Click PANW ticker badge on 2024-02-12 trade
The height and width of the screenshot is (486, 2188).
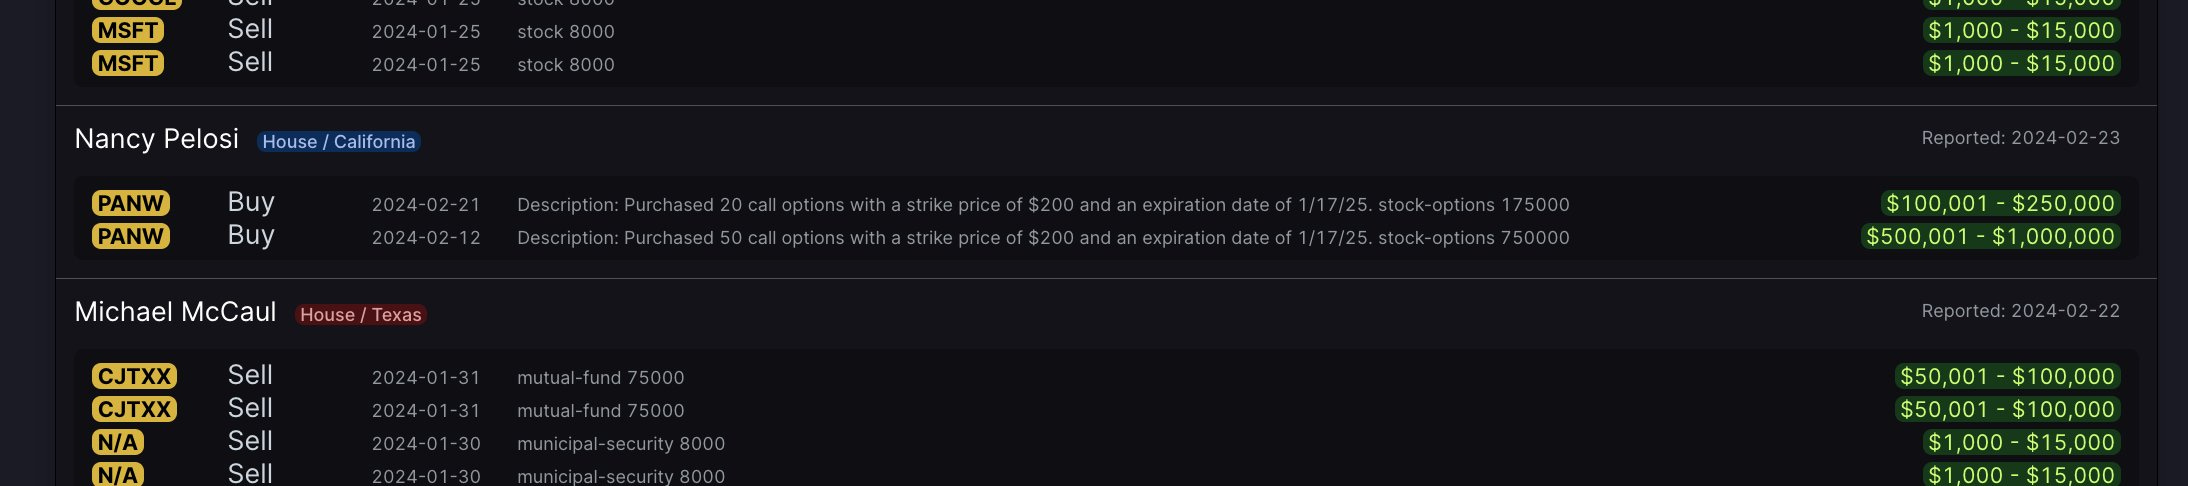click(x=130, y=237)
